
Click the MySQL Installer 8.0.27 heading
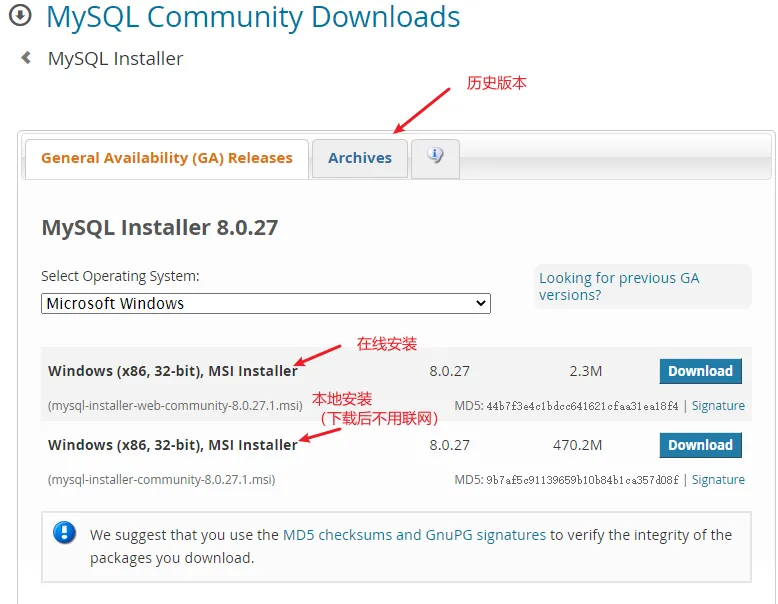[x=160, y=228]
